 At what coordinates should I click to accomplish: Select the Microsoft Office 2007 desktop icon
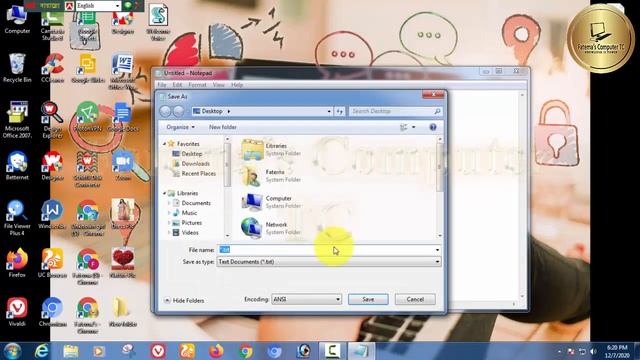[x=17, y=120]
